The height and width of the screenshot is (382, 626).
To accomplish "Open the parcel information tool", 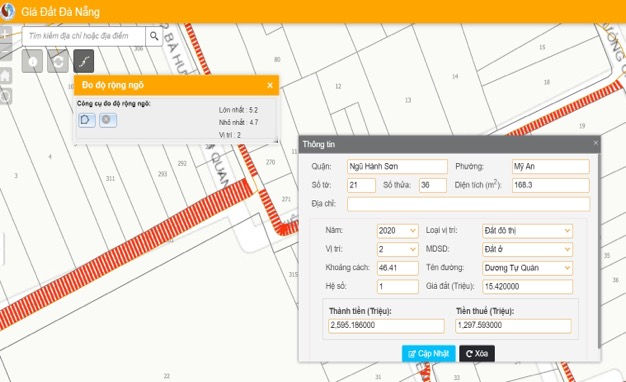I will tap(32, 61).
